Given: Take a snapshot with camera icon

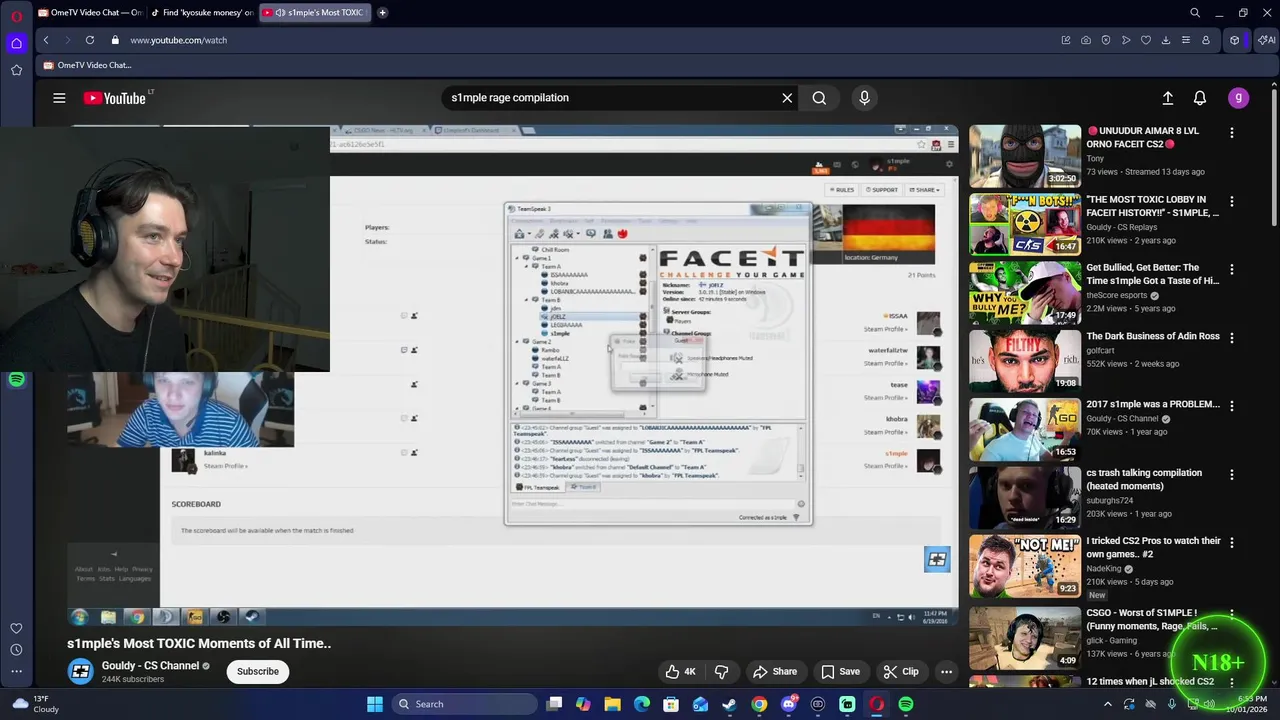Looking at the screenshot, I should click(x=1086, y=40).
